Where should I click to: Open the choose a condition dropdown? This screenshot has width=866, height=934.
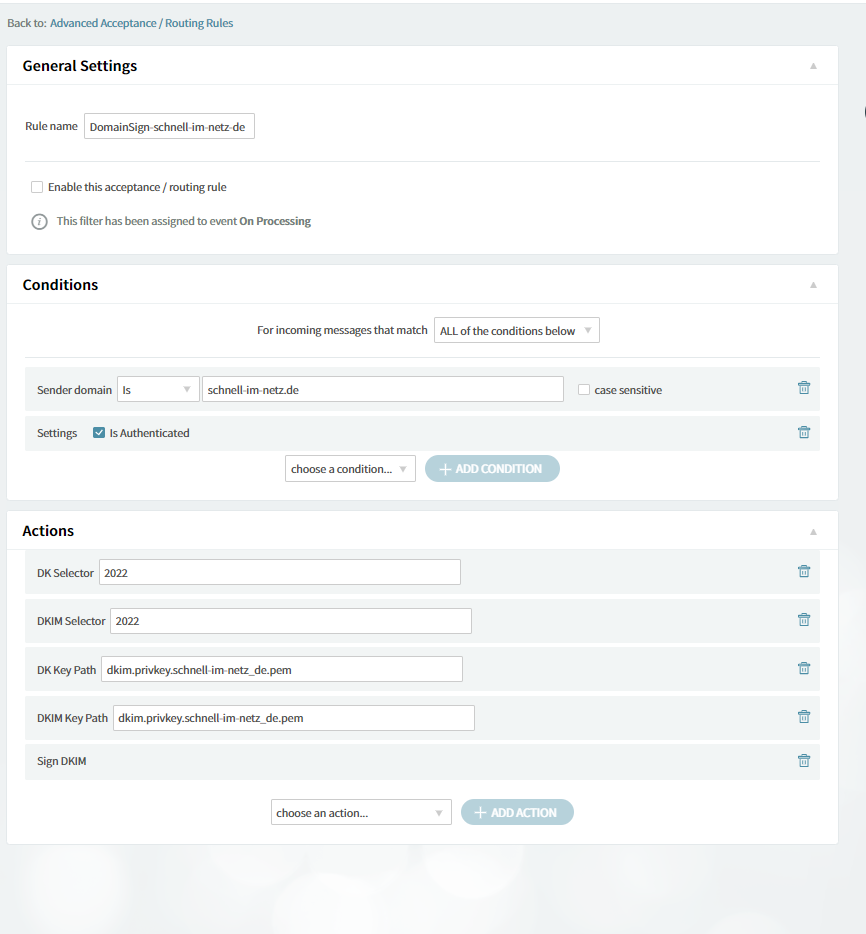pyautogui.click(x=350, y=469)
